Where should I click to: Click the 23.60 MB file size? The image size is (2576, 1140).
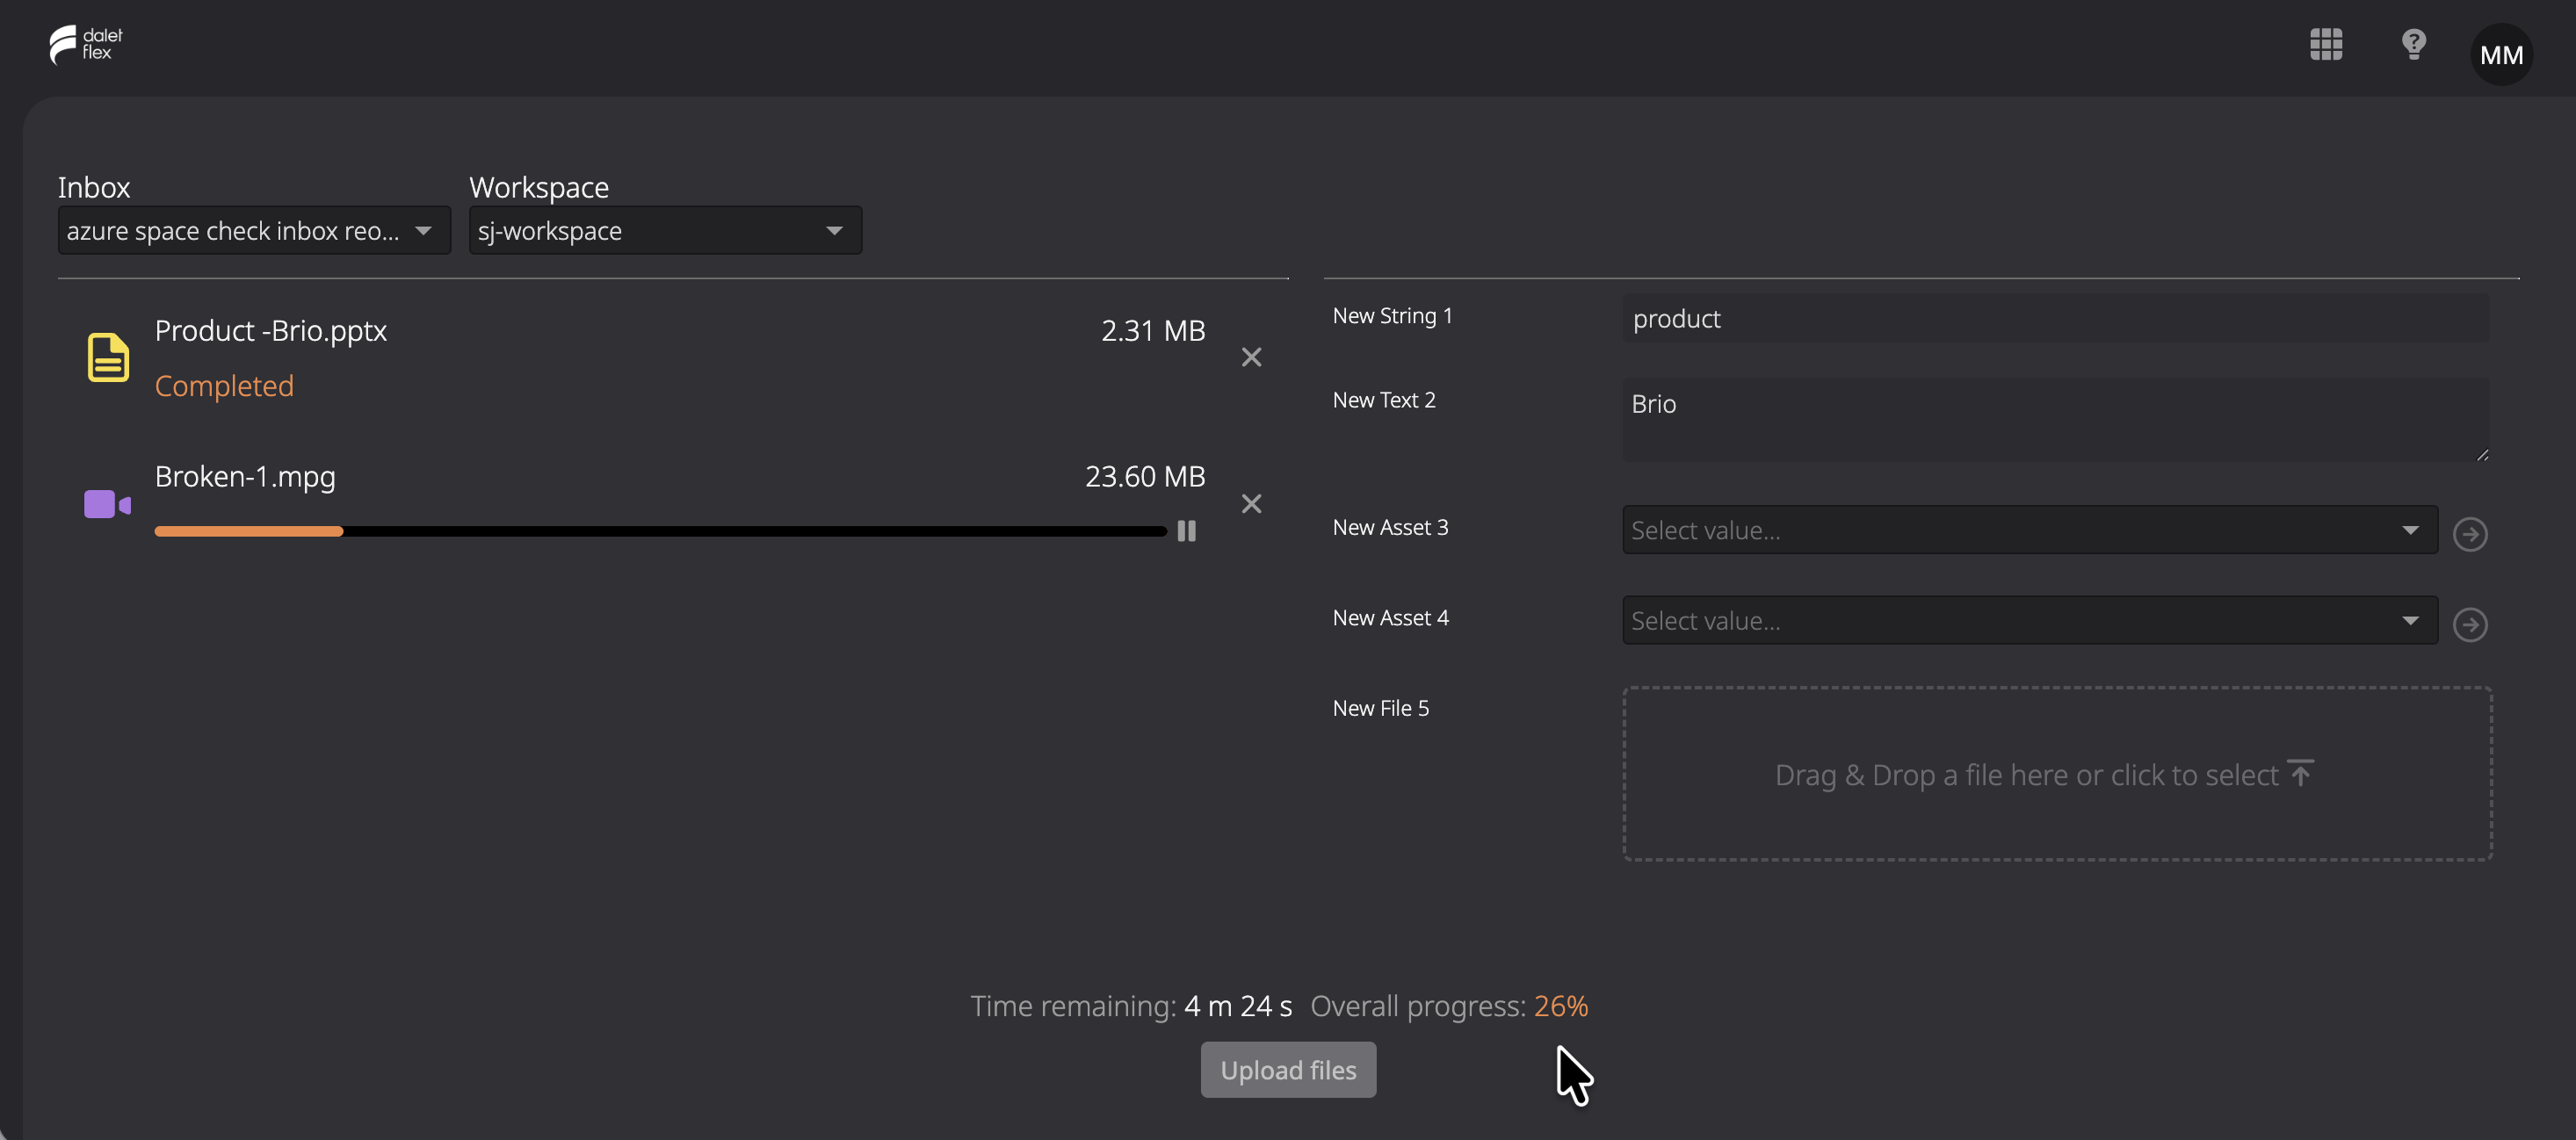point(1145,476)
